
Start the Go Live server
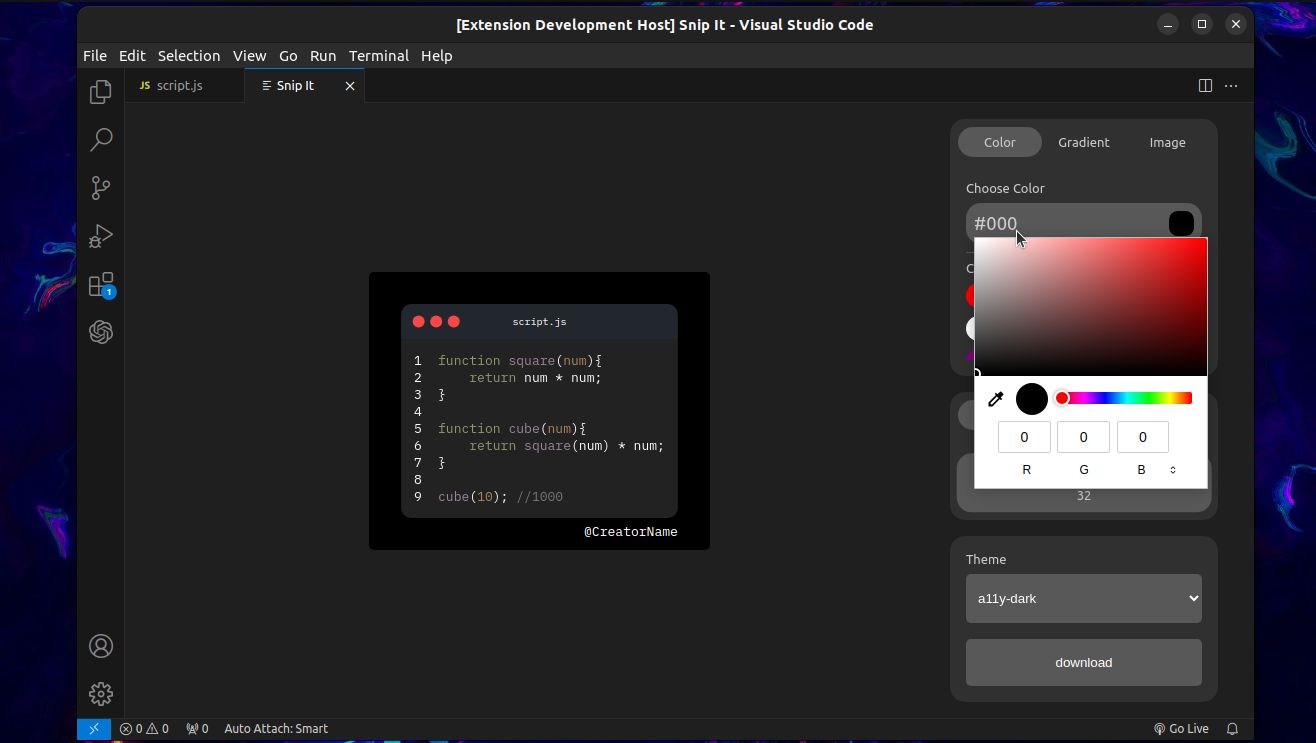click(1181, 729)
